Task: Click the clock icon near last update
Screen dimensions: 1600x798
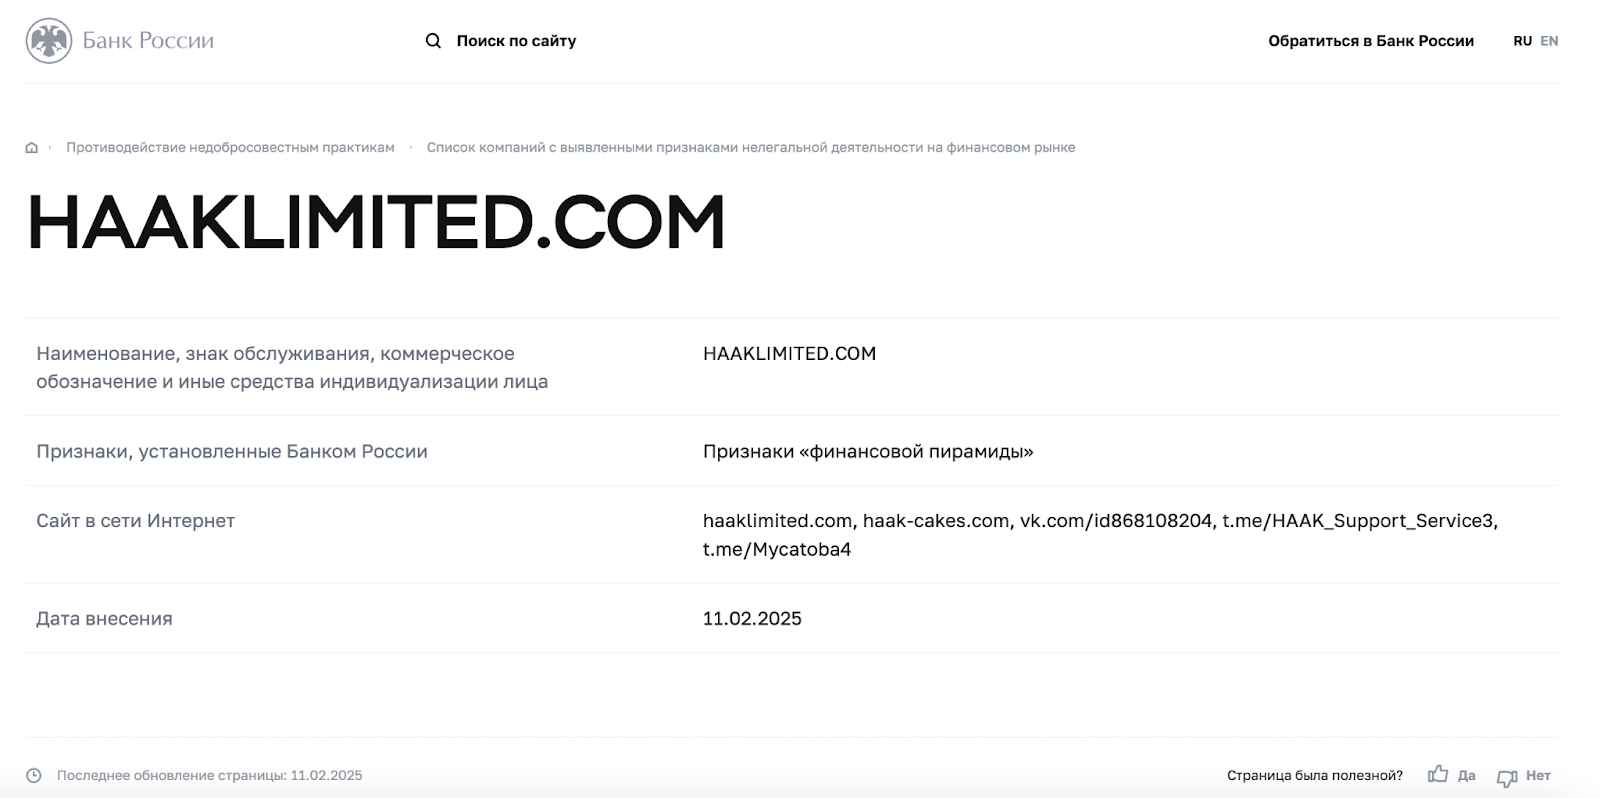Action: coord(34,776)
